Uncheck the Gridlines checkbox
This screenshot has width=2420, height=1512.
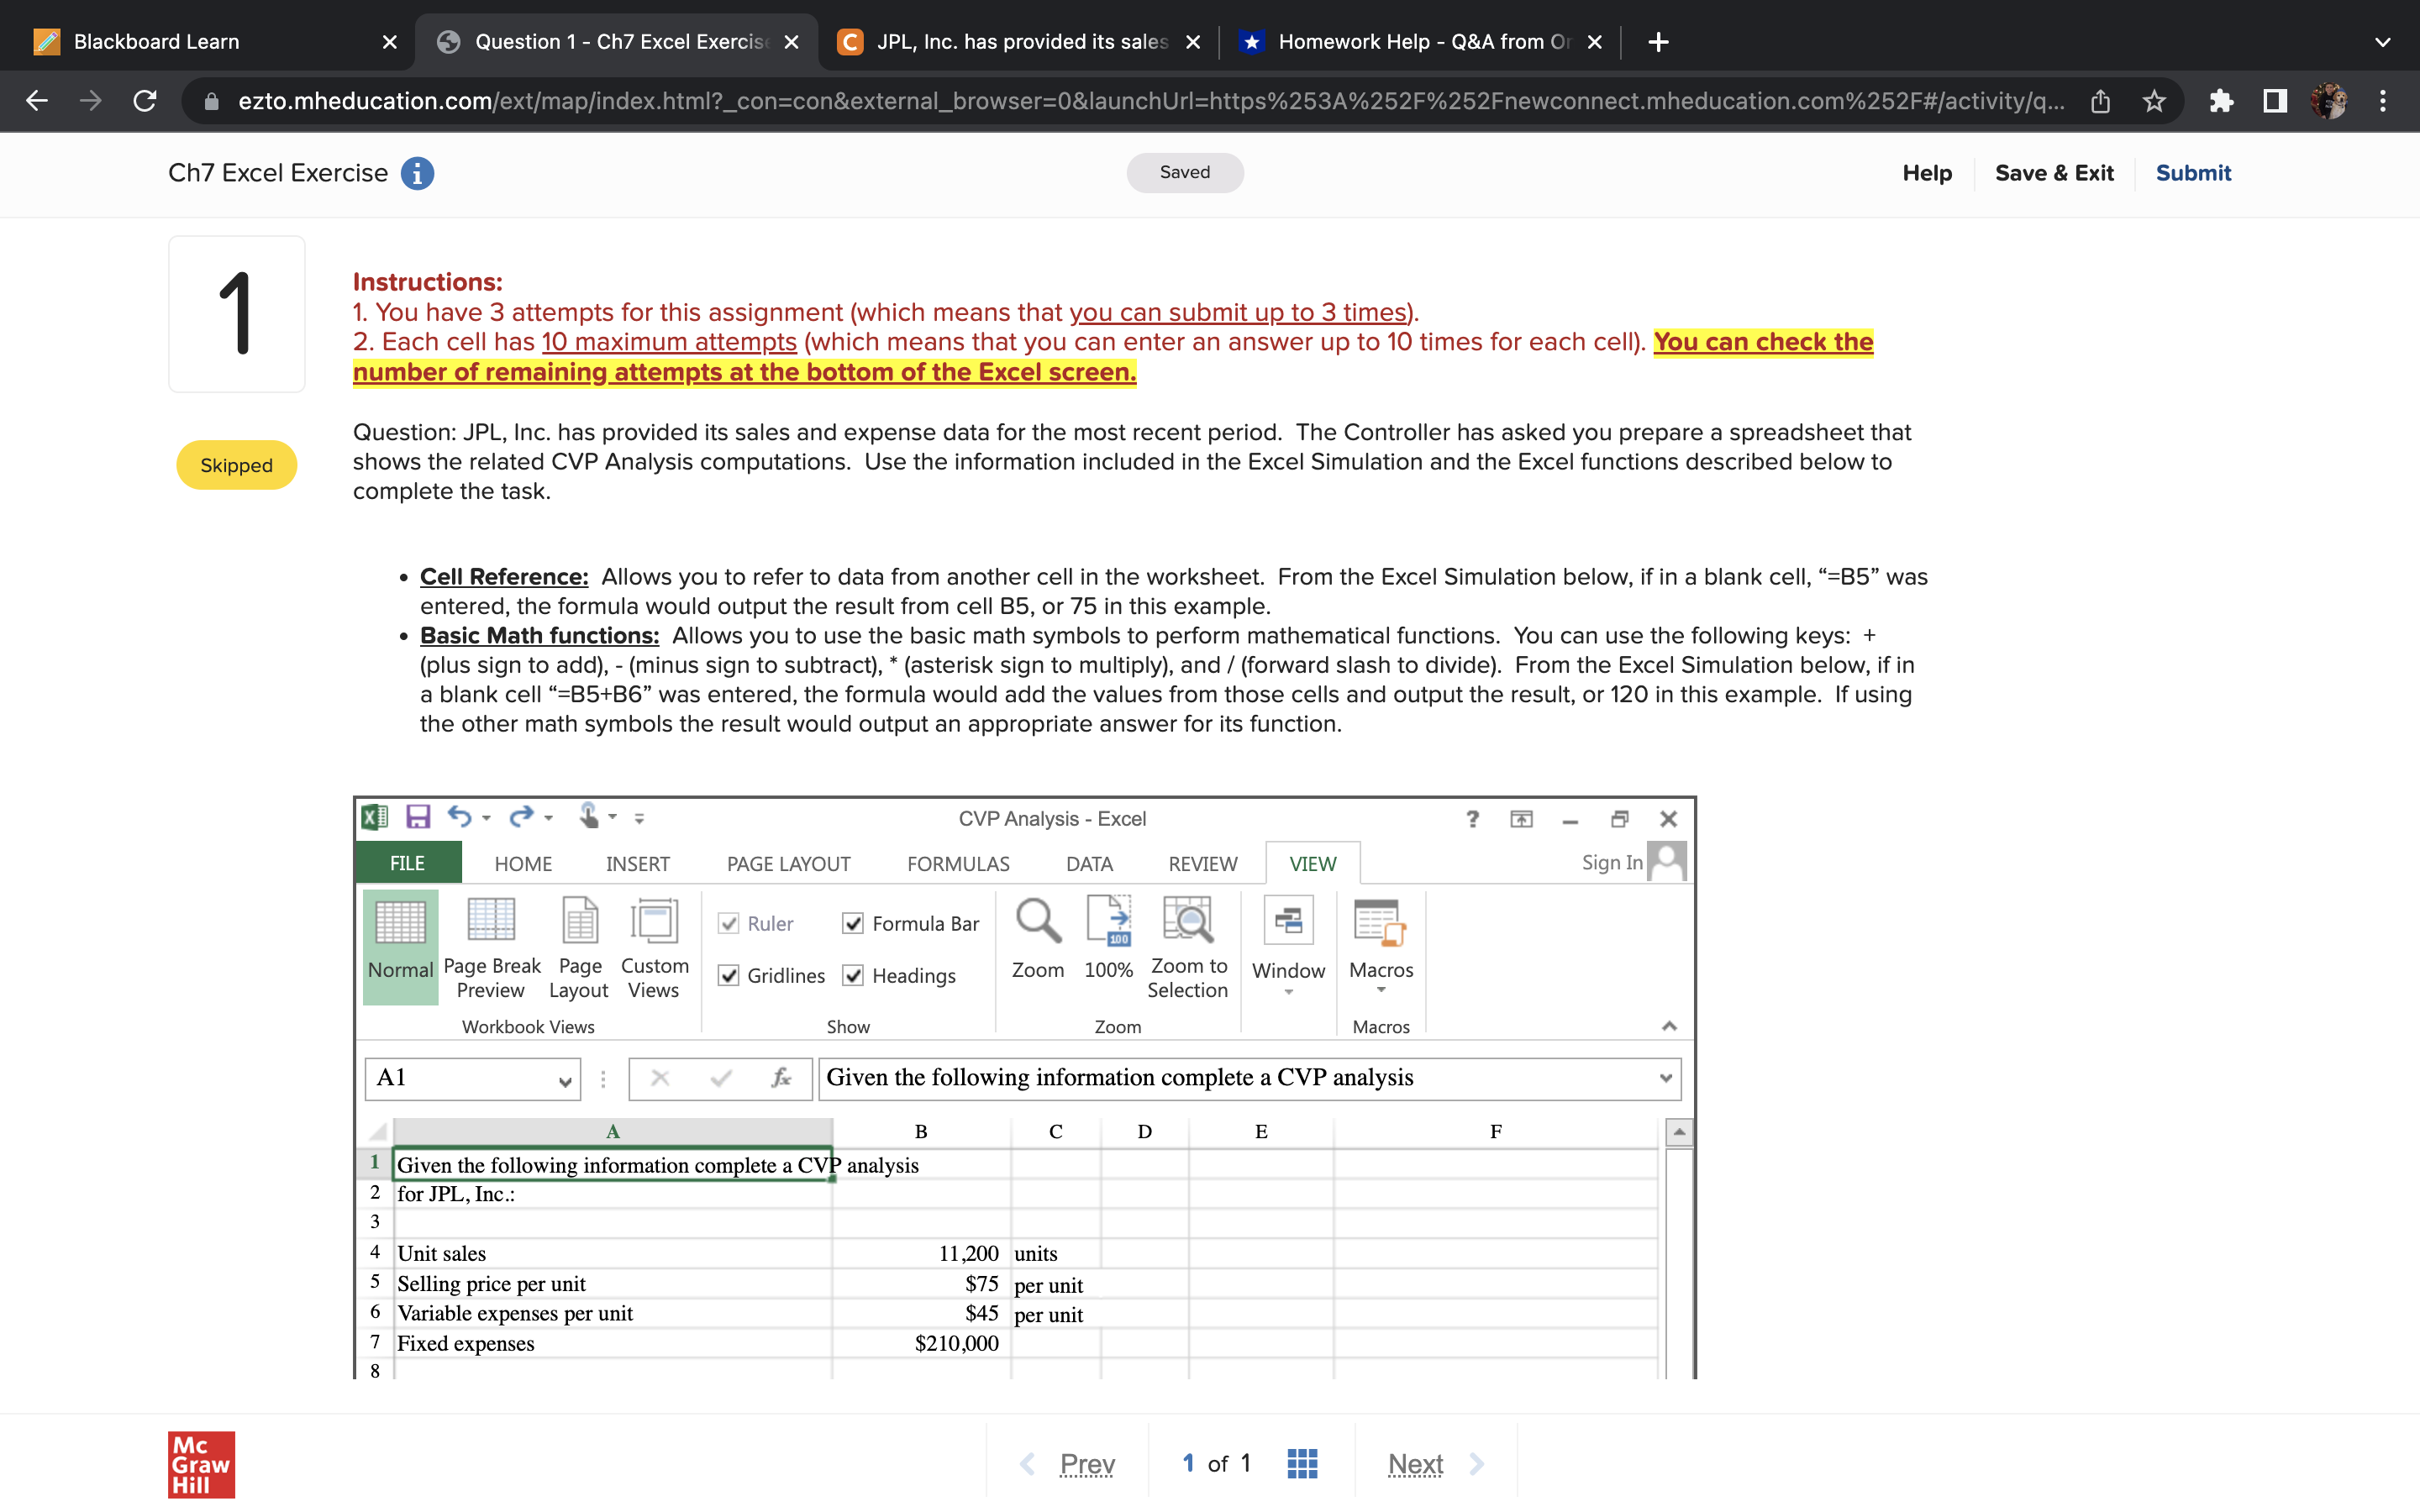729,975
